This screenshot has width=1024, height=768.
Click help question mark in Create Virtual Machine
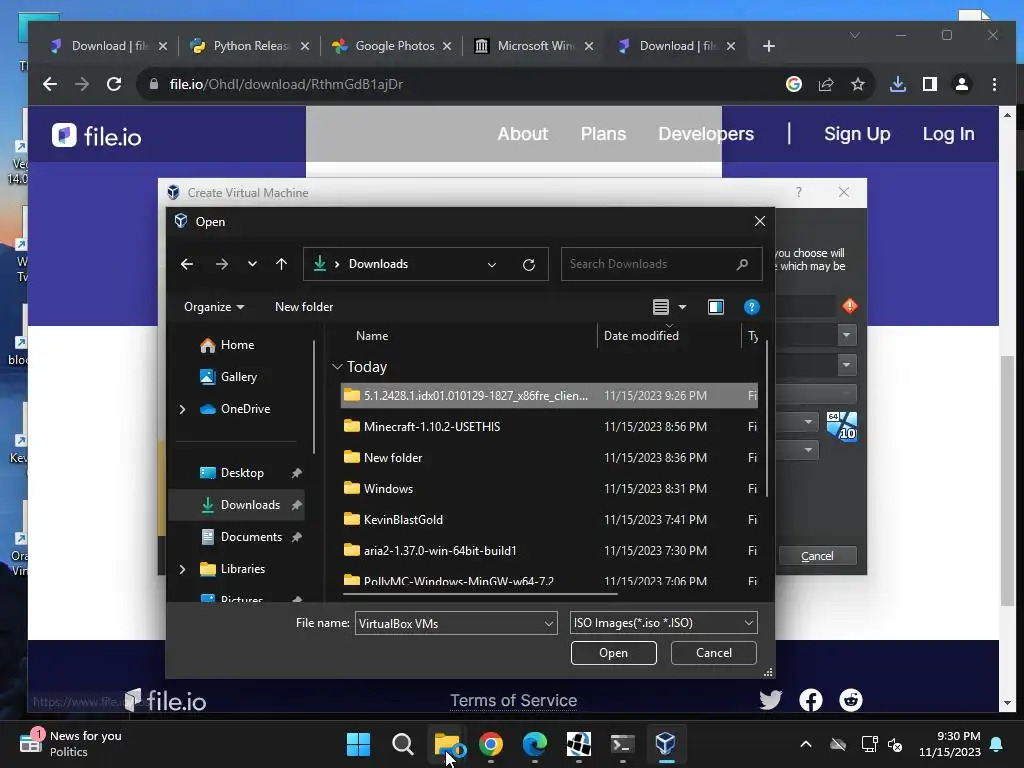[799, 192]
